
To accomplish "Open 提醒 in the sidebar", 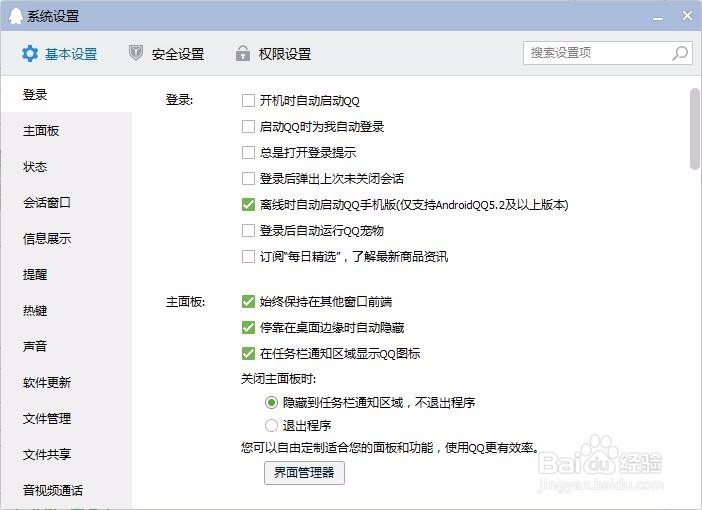I will pyautogui.click(x=66, y=274).
